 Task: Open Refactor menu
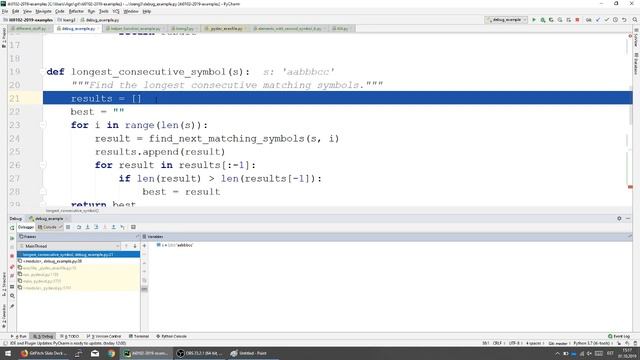pyautogui.click(x=76, y=11)
